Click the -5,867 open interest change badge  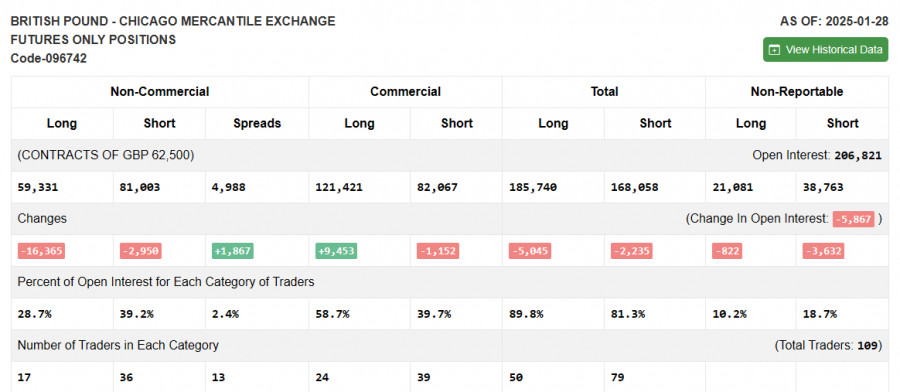coord(854,219)
